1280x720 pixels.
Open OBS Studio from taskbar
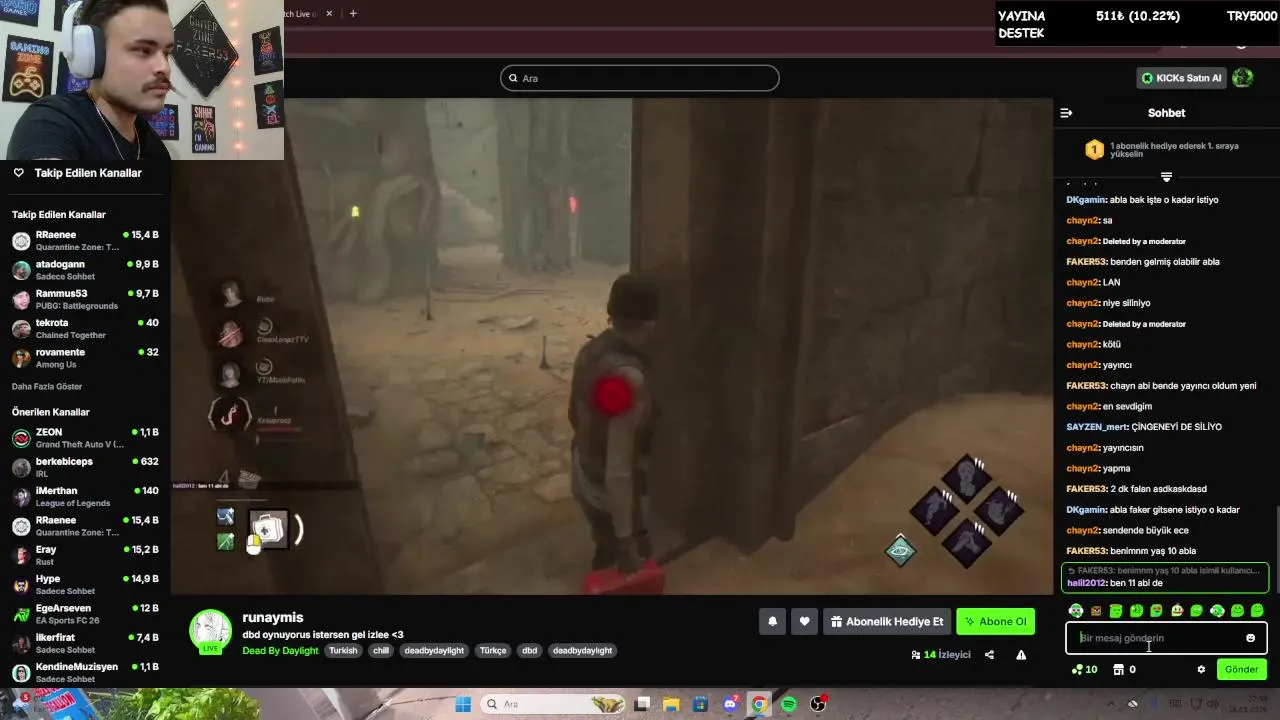point(818,704)
